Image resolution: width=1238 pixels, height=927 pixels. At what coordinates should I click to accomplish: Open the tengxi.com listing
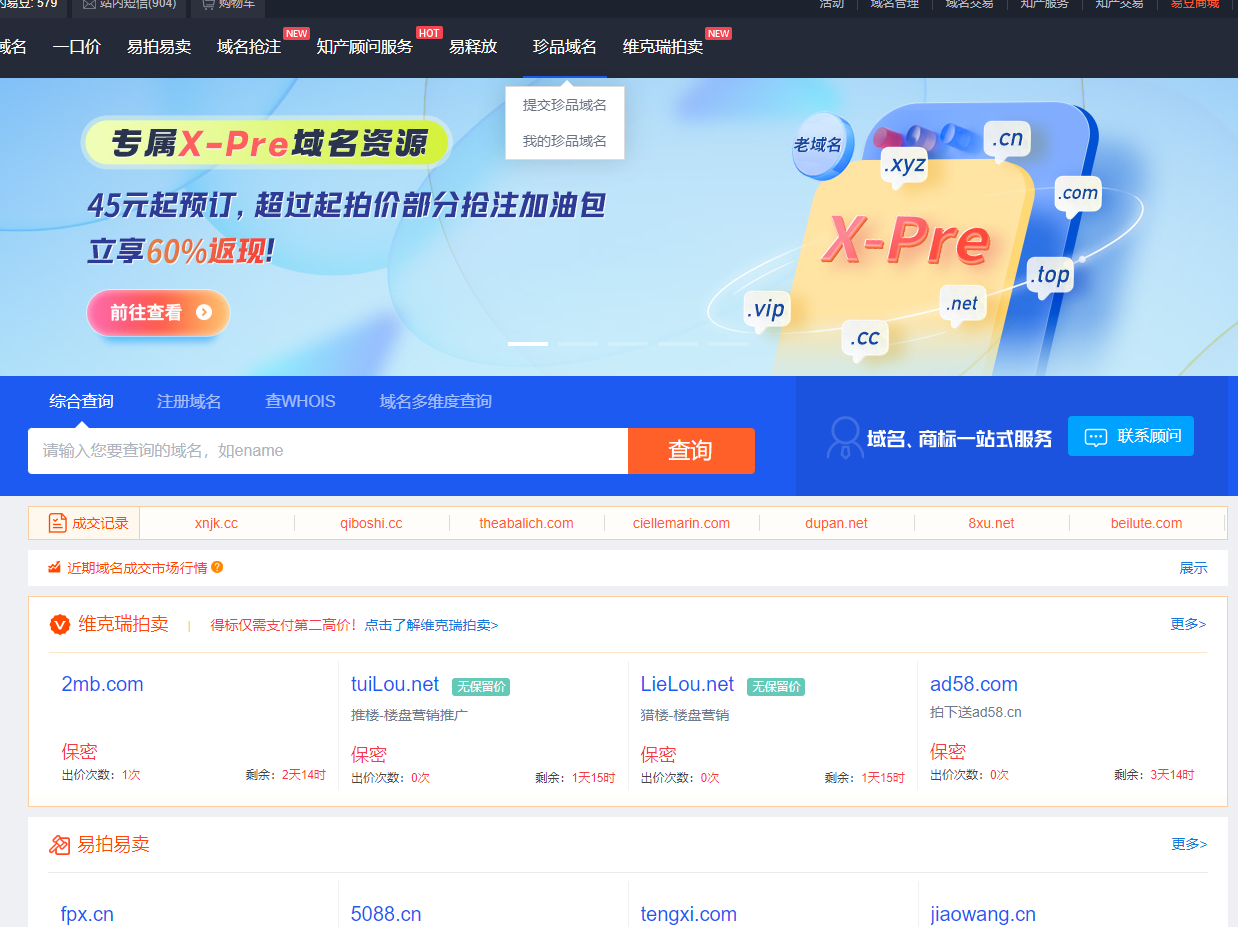(689, 914)
